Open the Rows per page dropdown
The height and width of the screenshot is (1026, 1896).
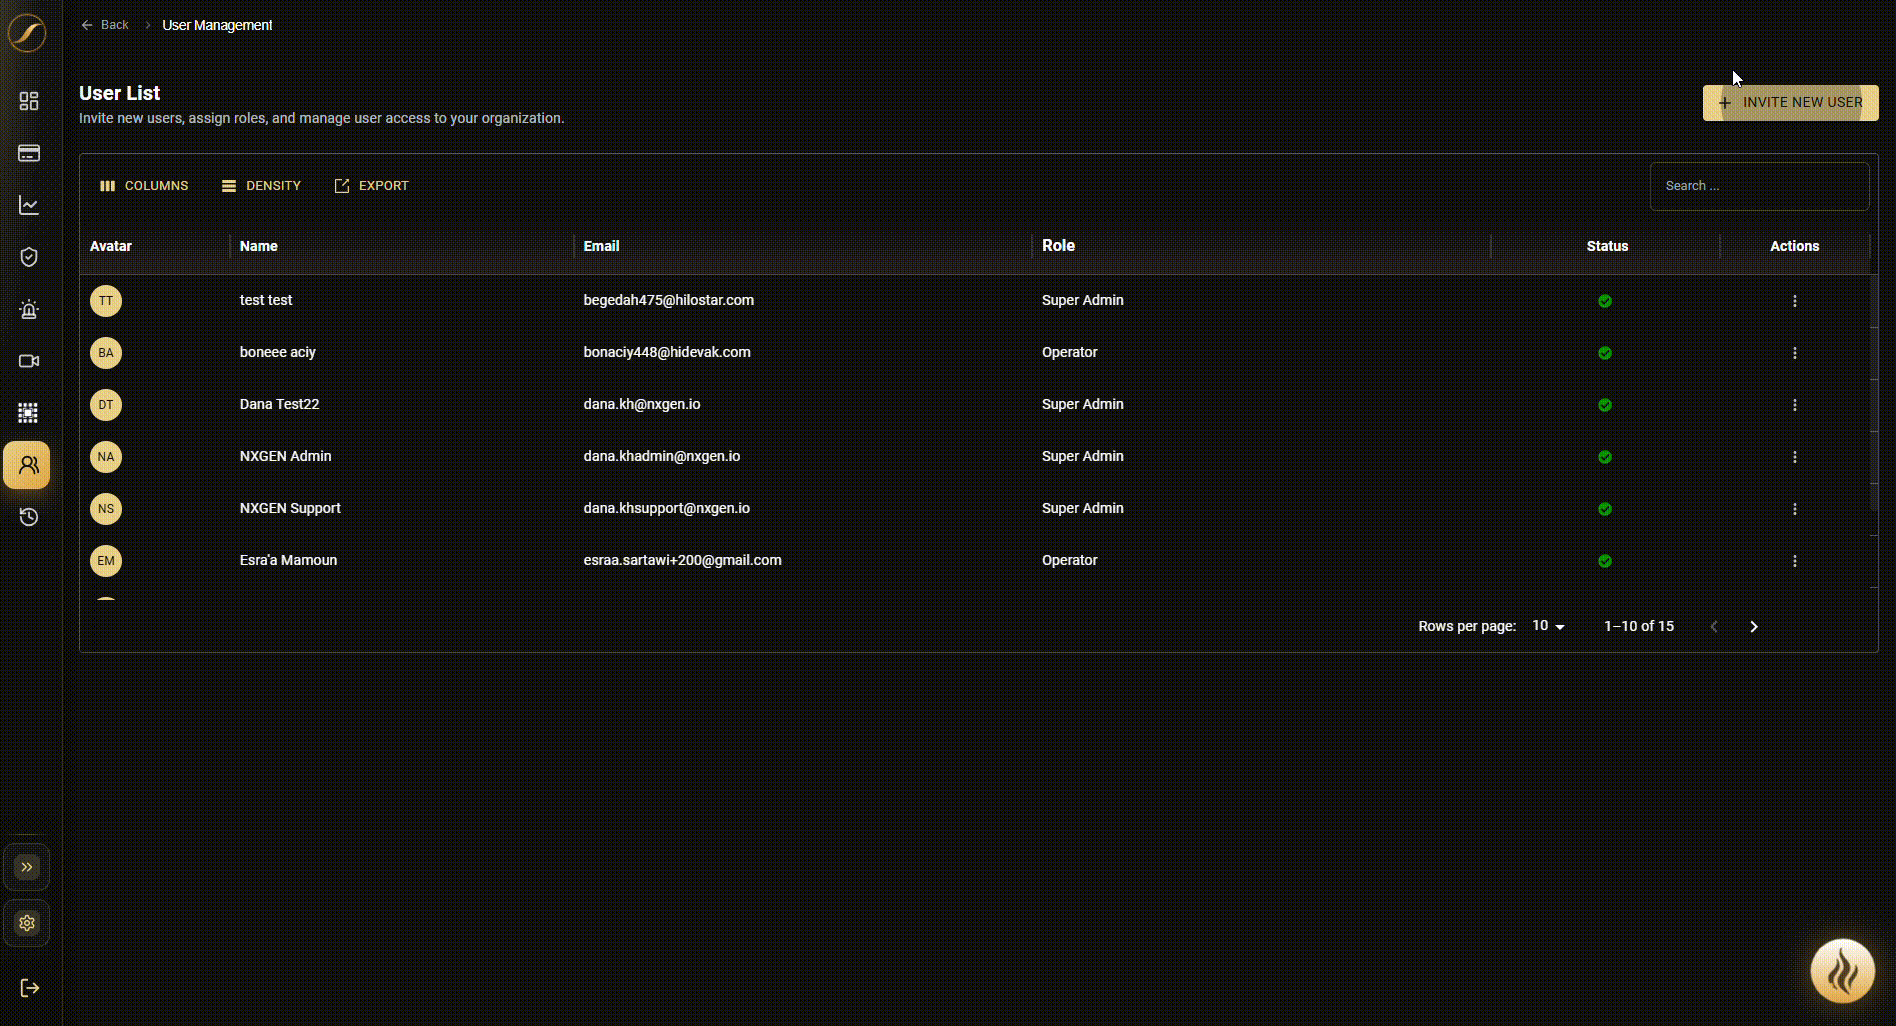point(1548,626)
